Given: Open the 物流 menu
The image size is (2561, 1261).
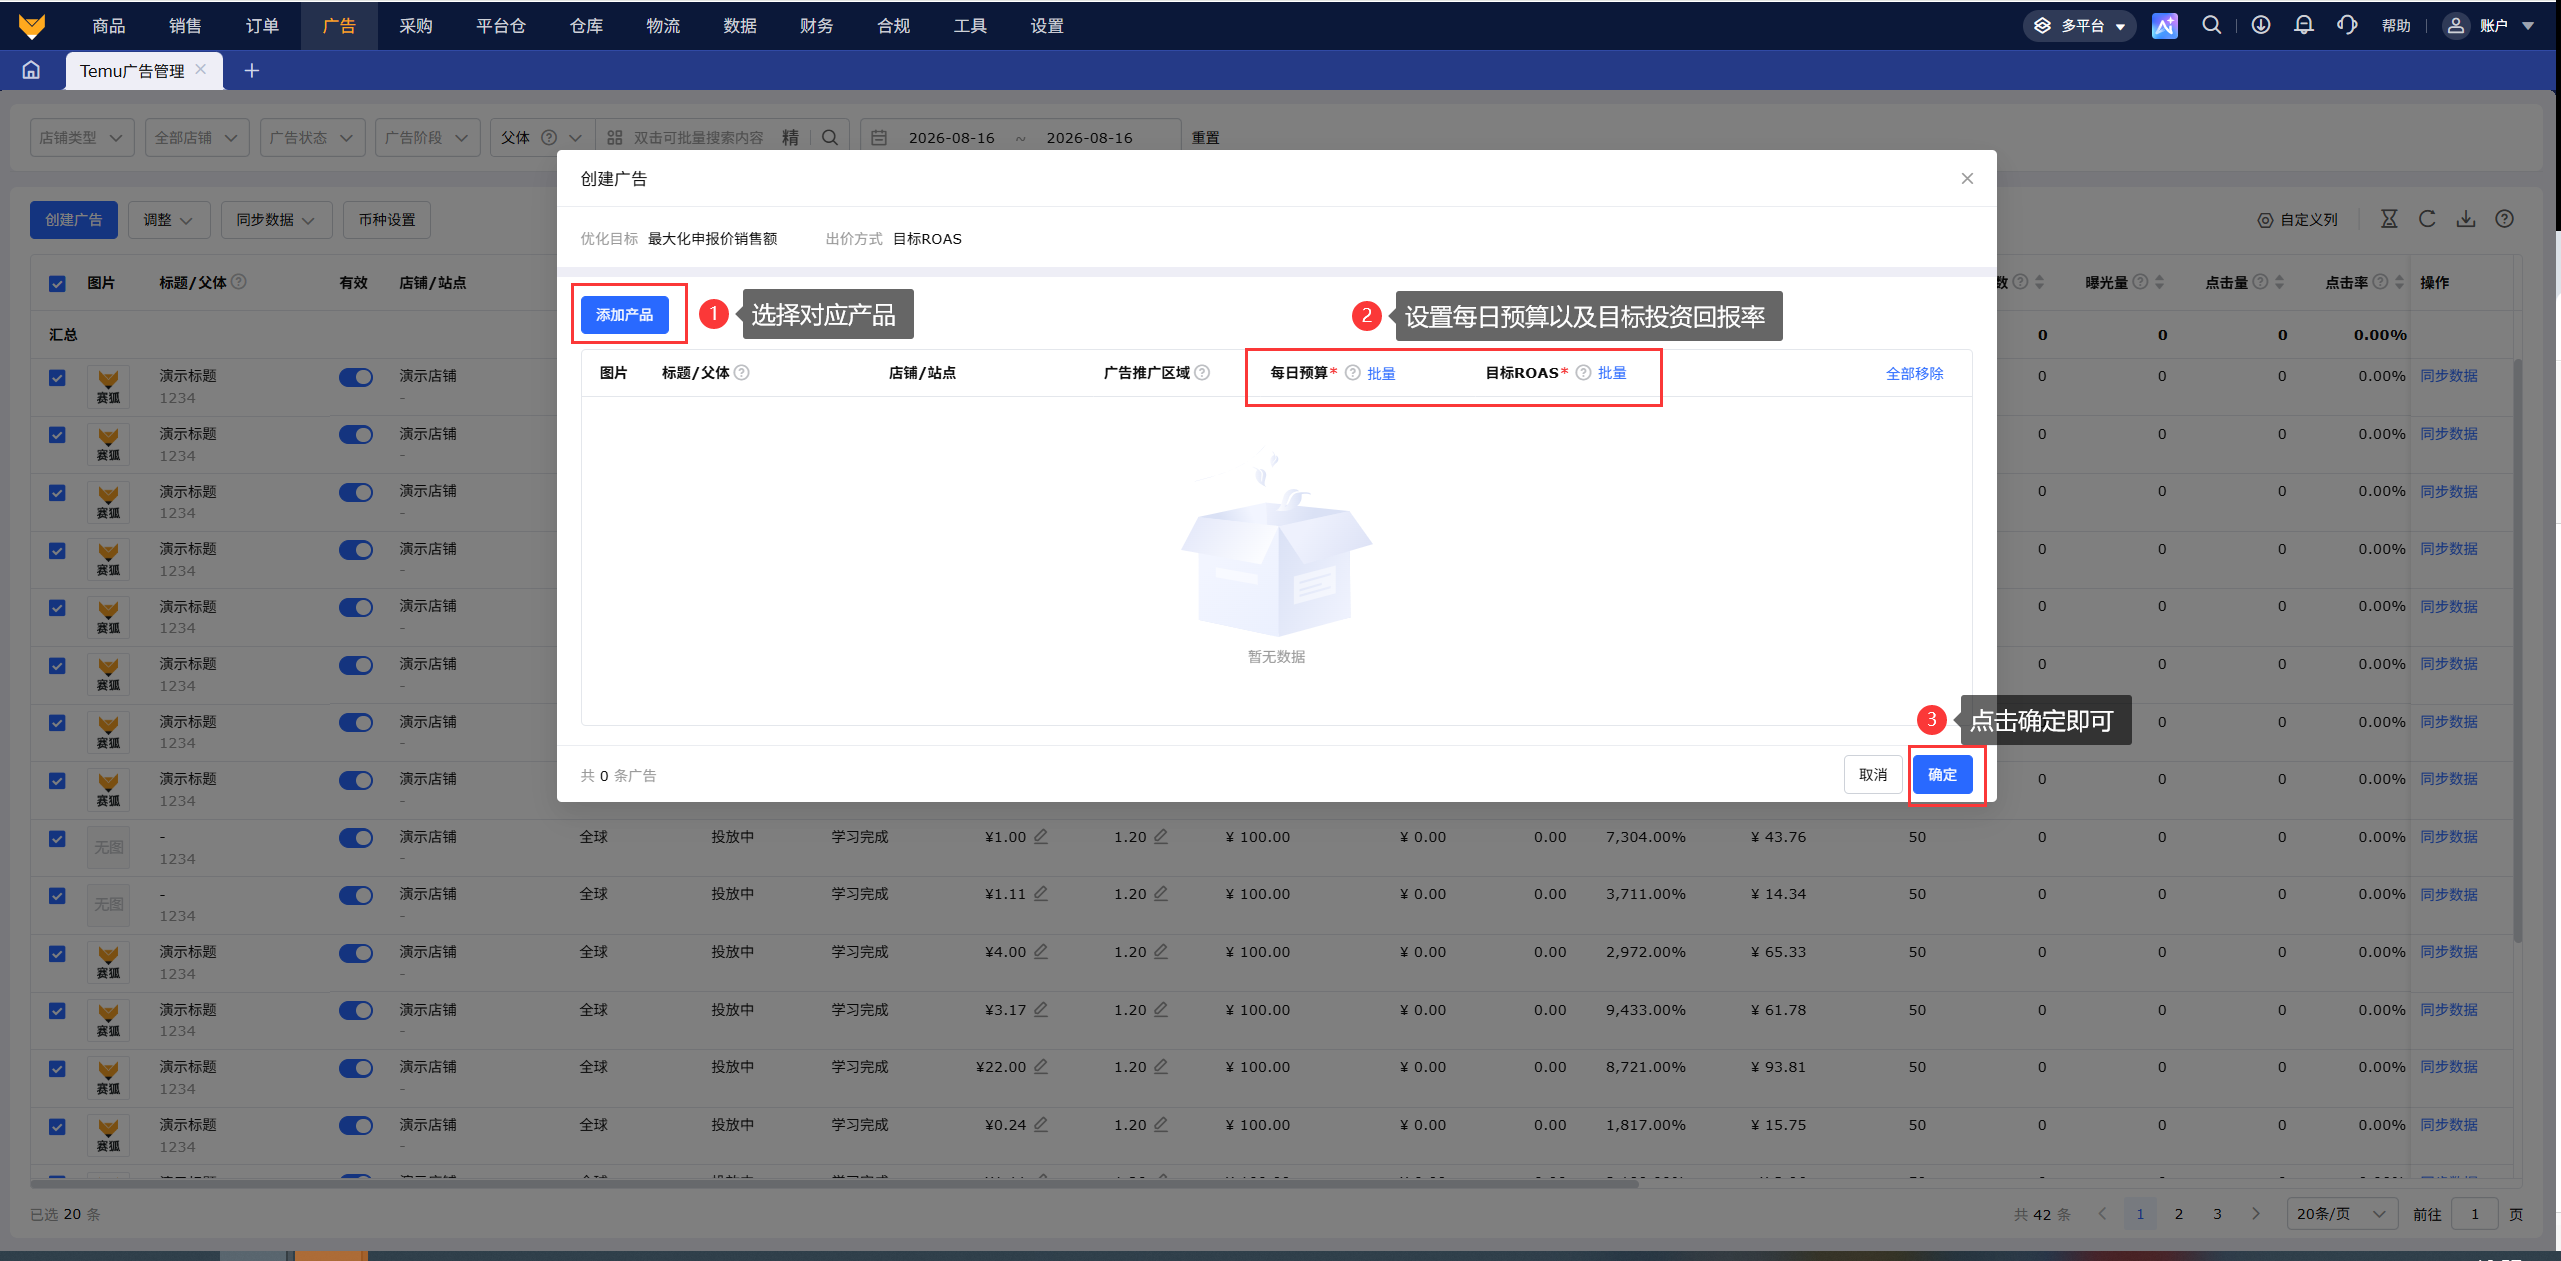Looking at the screenshot, I should [x=663, y=26].
